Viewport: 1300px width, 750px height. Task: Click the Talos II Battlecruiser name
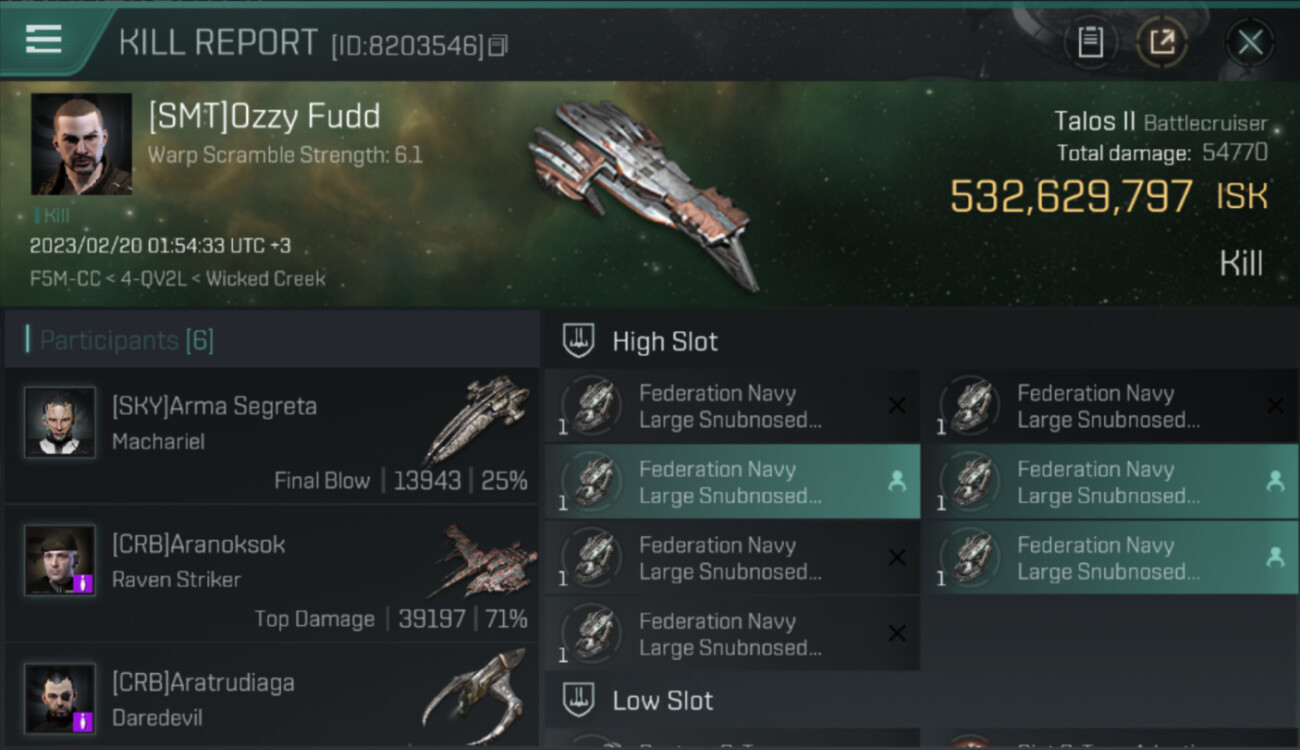[x=1160, y=123]
